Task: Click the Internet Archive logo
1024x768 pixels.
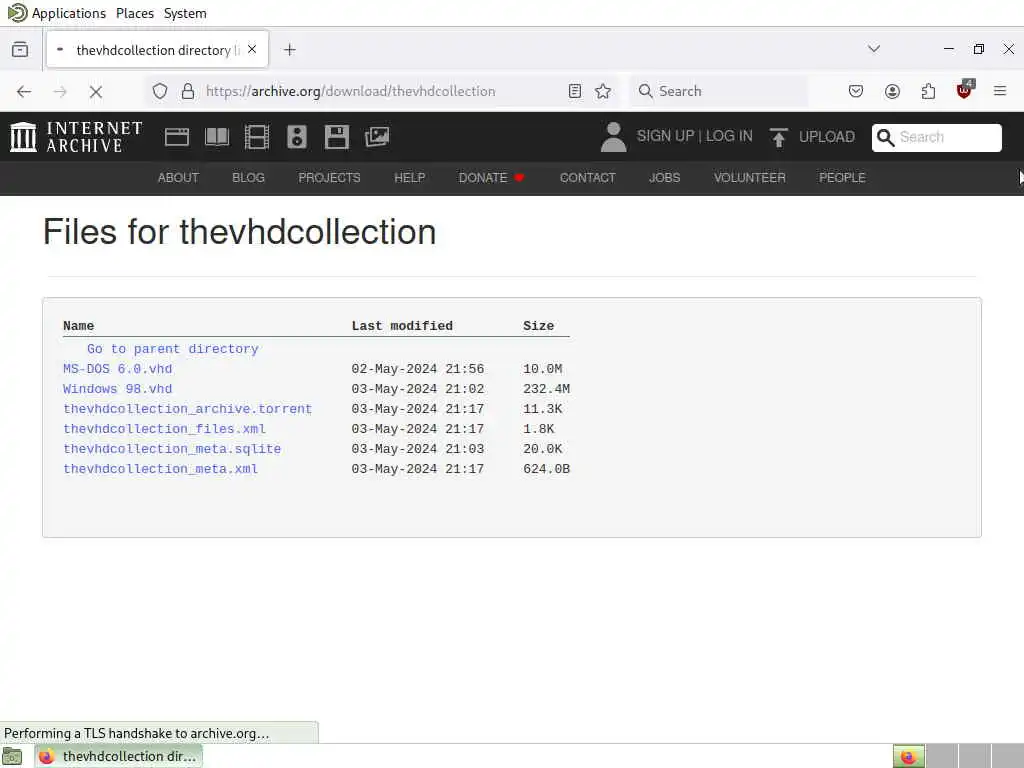Action: pyautogui.click(x=76, y=137)
